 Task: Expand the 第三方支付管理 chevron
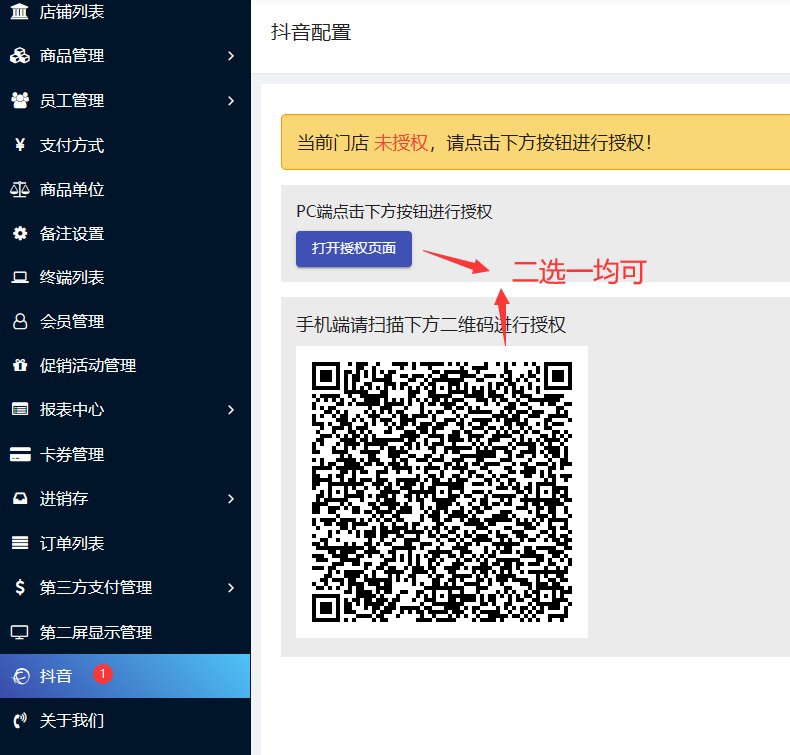point(231,587)
